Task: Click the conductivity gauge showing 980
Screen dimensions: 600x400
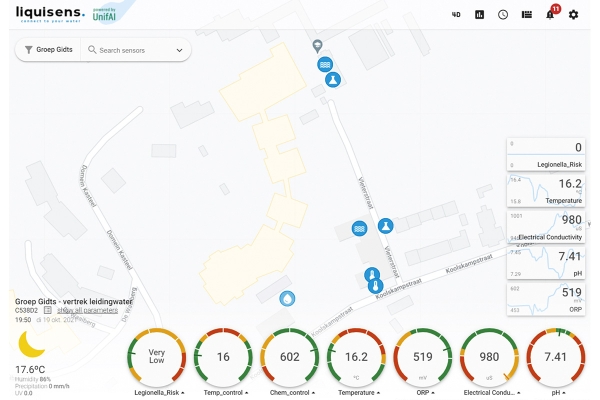Action: tap(489, 357)
